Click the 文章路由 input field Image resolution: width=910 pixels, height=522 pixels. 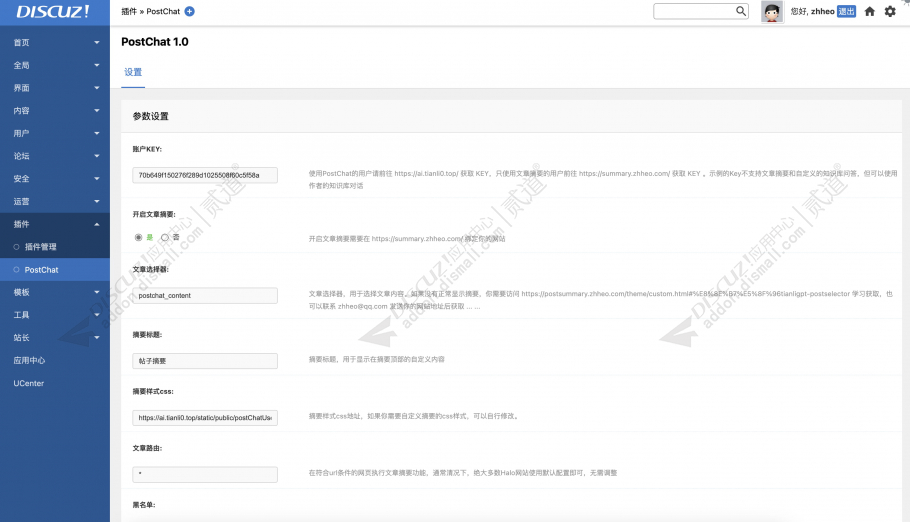[x=205, y=474]
